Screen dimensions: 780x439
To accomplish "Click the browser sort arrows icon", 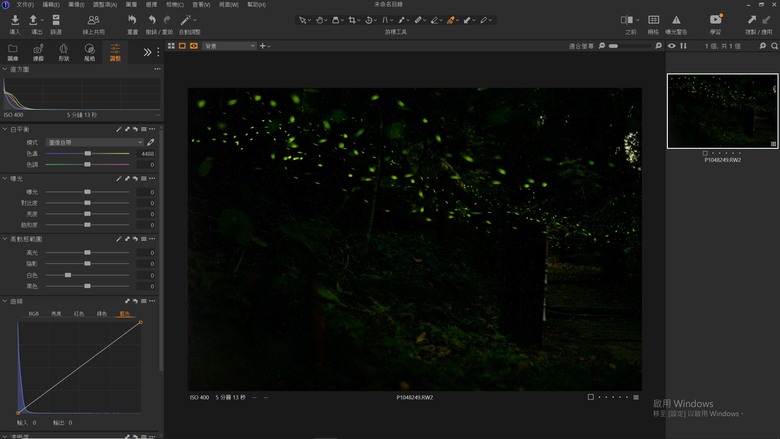I will pyautogui.click(x=683, y=46).
